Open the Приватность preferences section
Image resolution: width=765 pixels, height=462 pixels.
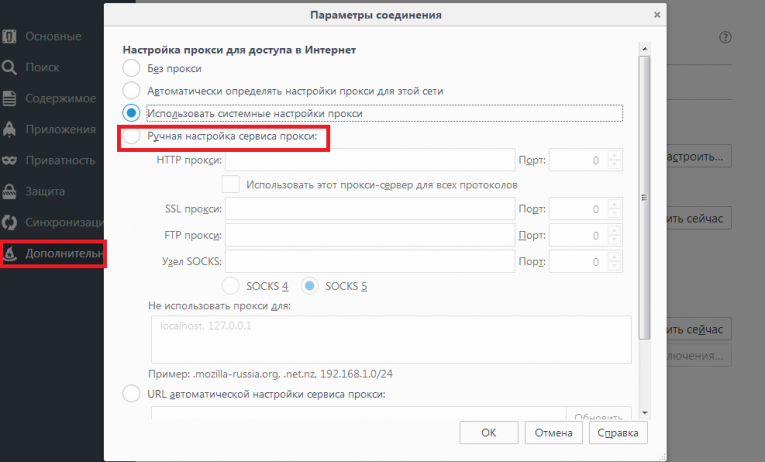click(60, 161)
